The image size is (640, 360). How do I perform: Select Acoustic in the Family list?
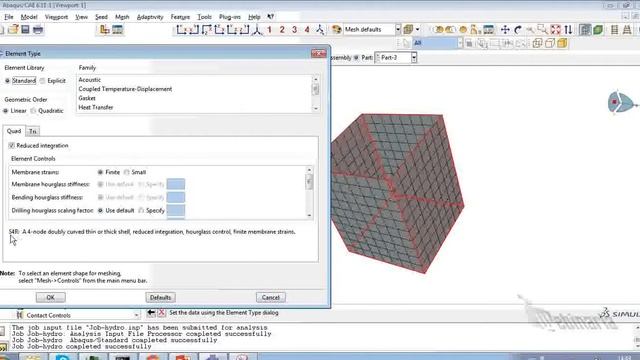[x=89, y=80]
